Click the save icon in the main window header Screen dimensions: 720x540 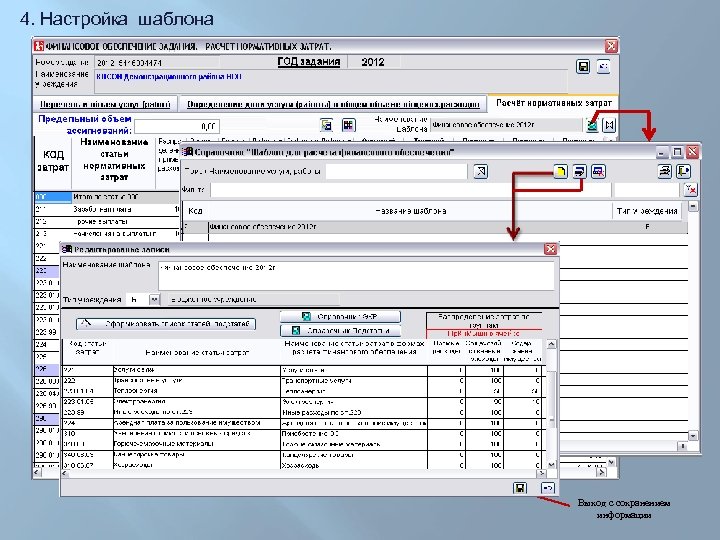[583, 67]
